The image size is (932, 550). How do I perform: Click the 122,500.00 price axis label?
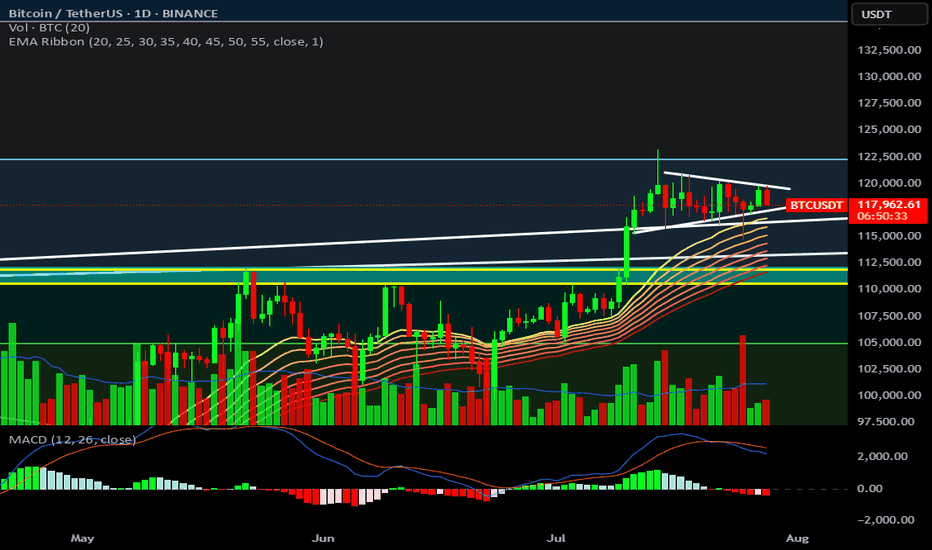[x=889, y=156]
